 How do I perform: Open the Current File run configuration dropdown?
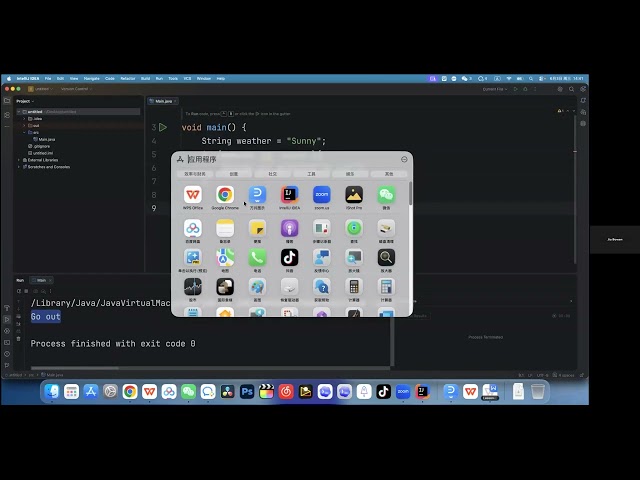[x=495, y=89]
